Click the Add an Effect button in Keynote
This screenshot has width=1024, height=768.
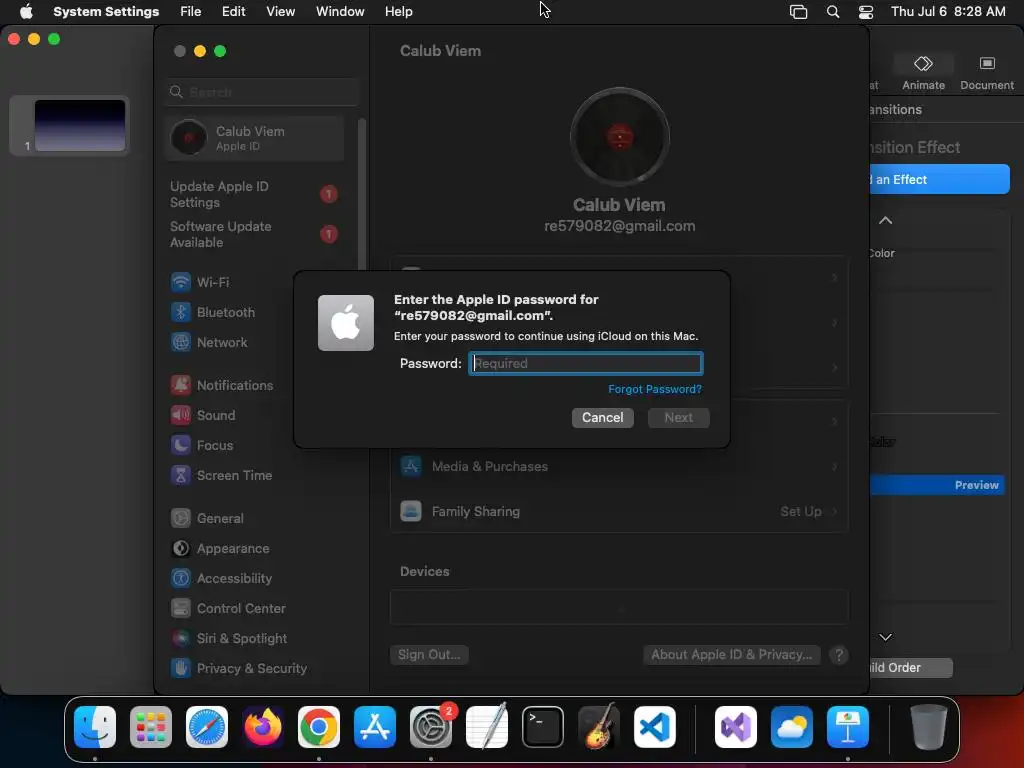pyautogui.click(x=939, y=180)
